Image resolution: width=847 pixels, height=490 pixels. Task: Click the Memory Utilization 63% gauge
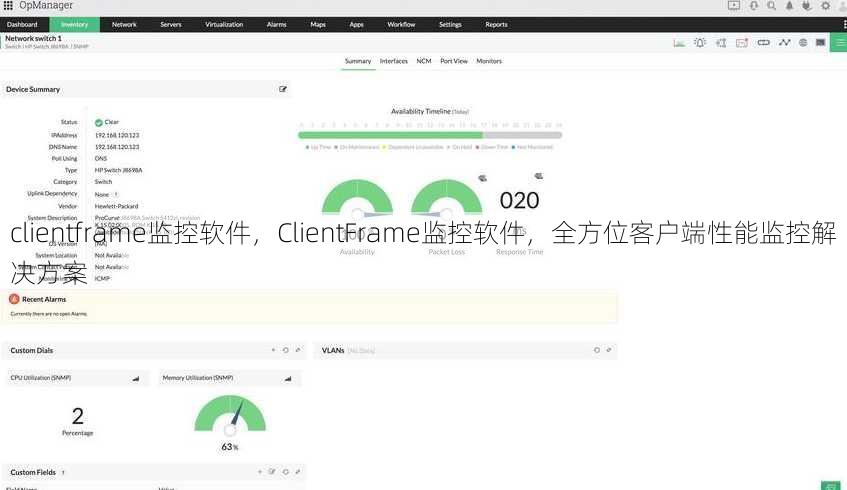tap(230, 415)
